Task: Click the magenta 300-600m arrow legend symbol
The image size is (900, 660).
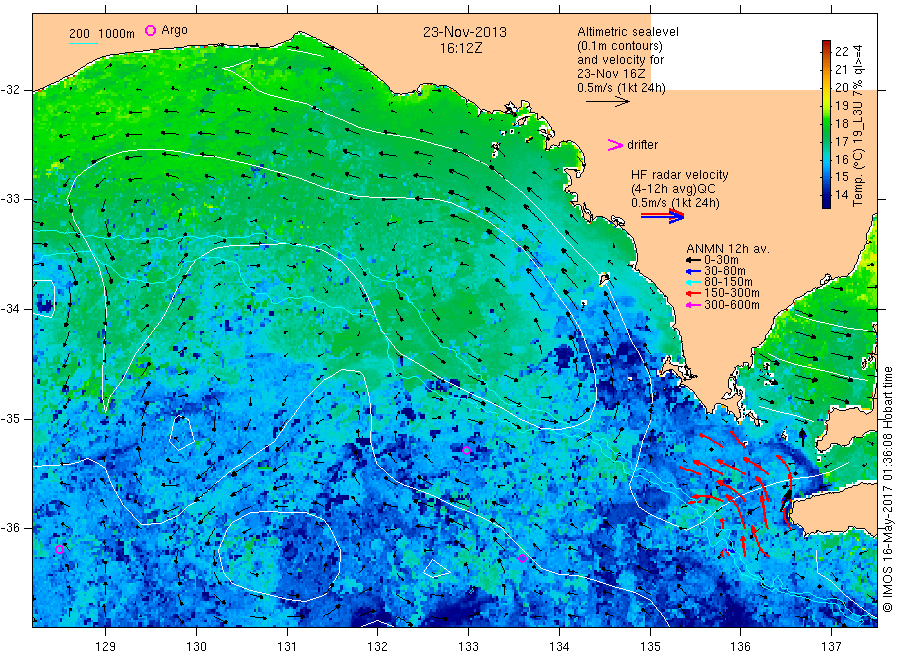Action: (693, 305)
